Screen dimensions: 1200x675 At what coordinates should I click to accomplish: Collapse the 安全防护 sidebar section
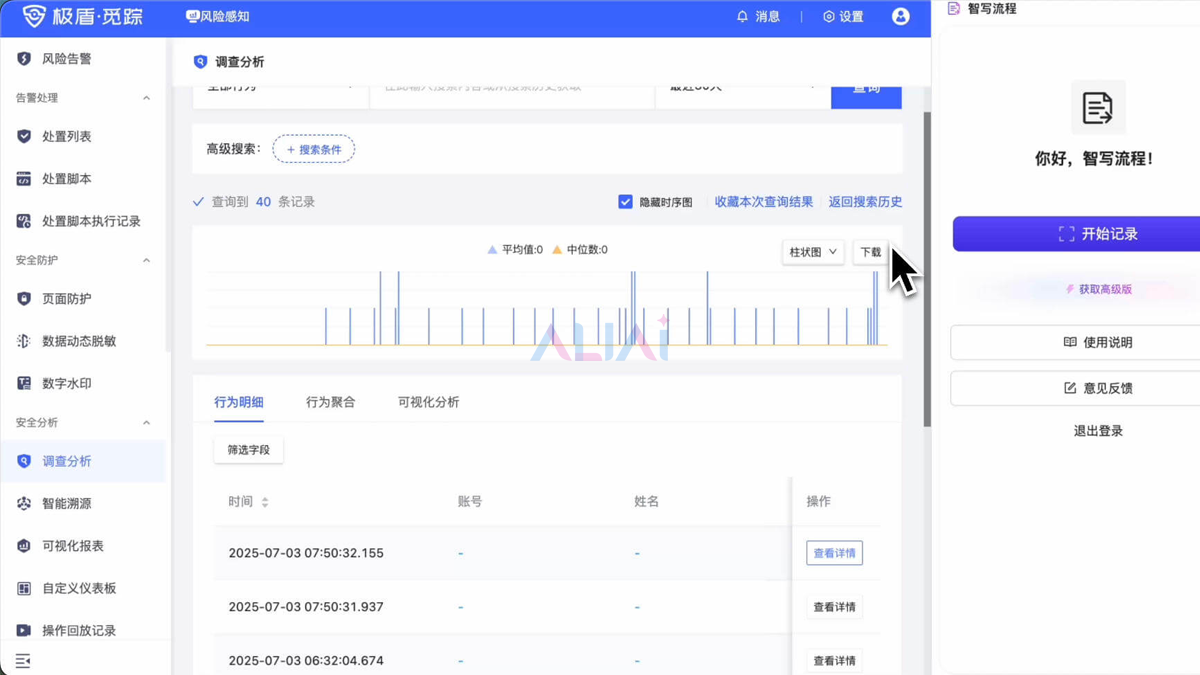(x=146, y=260)
